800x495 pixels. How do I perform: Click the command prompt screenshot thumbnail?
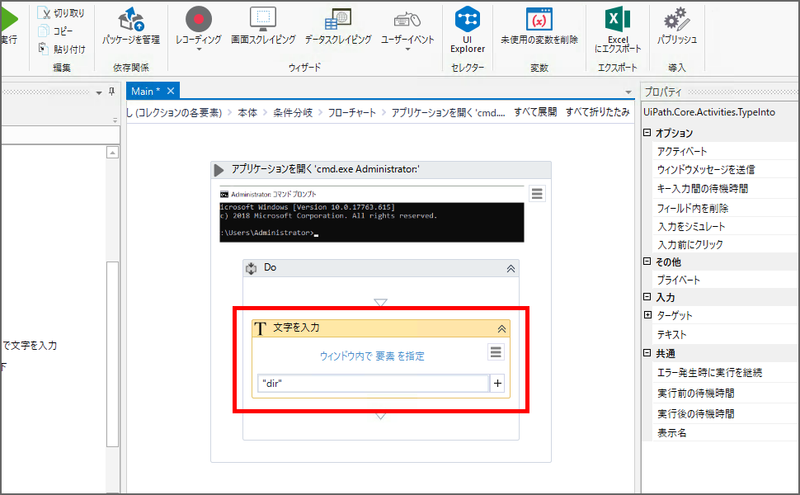pyautogui.click(x=371, y=216)
